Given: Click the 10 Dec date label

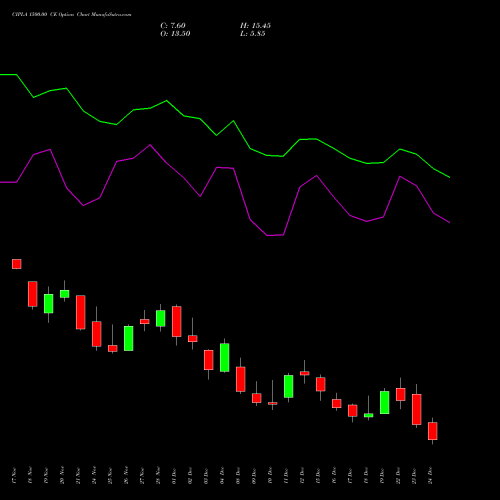Looking at the screenshot, I should 270,476.
